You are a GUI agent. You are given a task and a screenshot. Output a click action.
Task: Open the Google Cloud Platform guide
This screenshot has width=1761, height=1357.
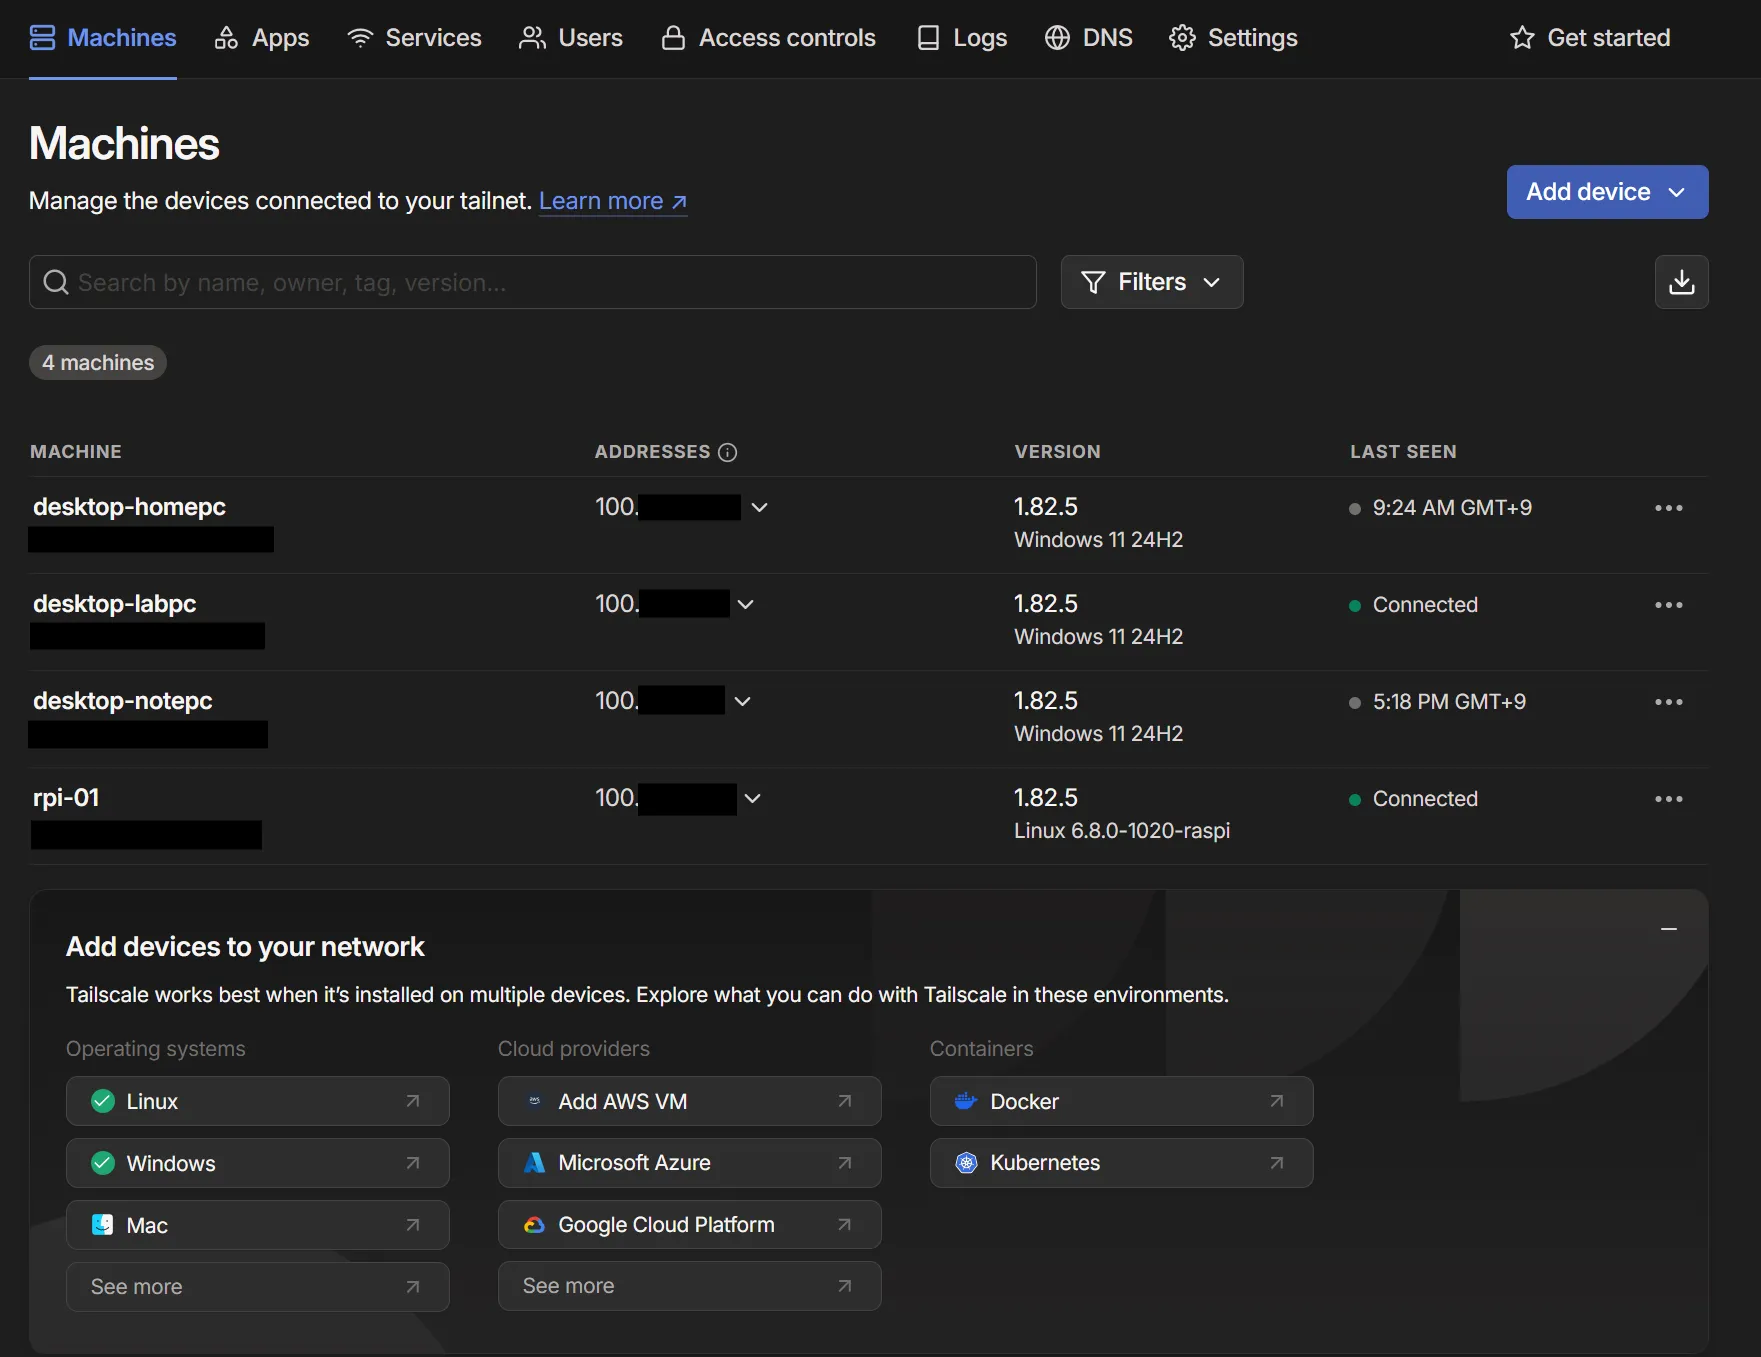point(690,1225)
